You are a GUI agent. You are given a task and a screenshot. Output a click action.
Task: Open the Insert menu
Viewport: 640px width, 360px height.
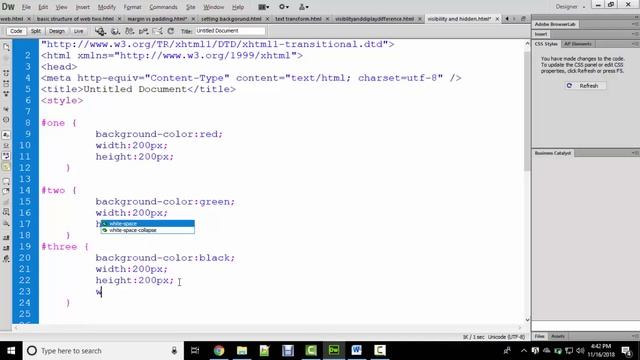pyautogui.click(x=82, y=7)
